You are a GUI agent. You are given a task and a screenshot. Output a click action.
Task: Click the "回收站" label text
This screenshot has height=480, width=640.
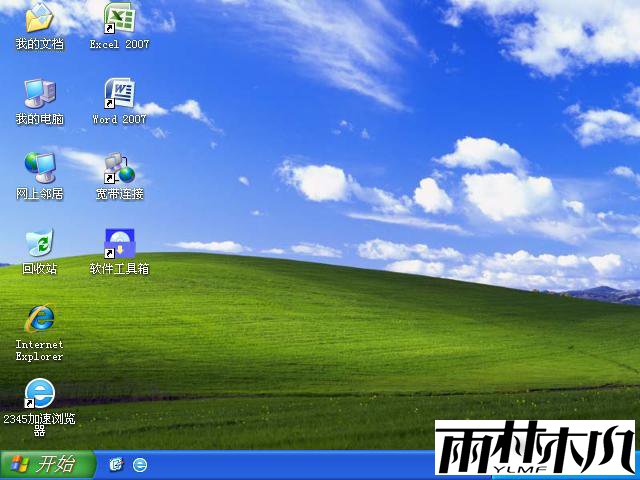coord(39,269)
